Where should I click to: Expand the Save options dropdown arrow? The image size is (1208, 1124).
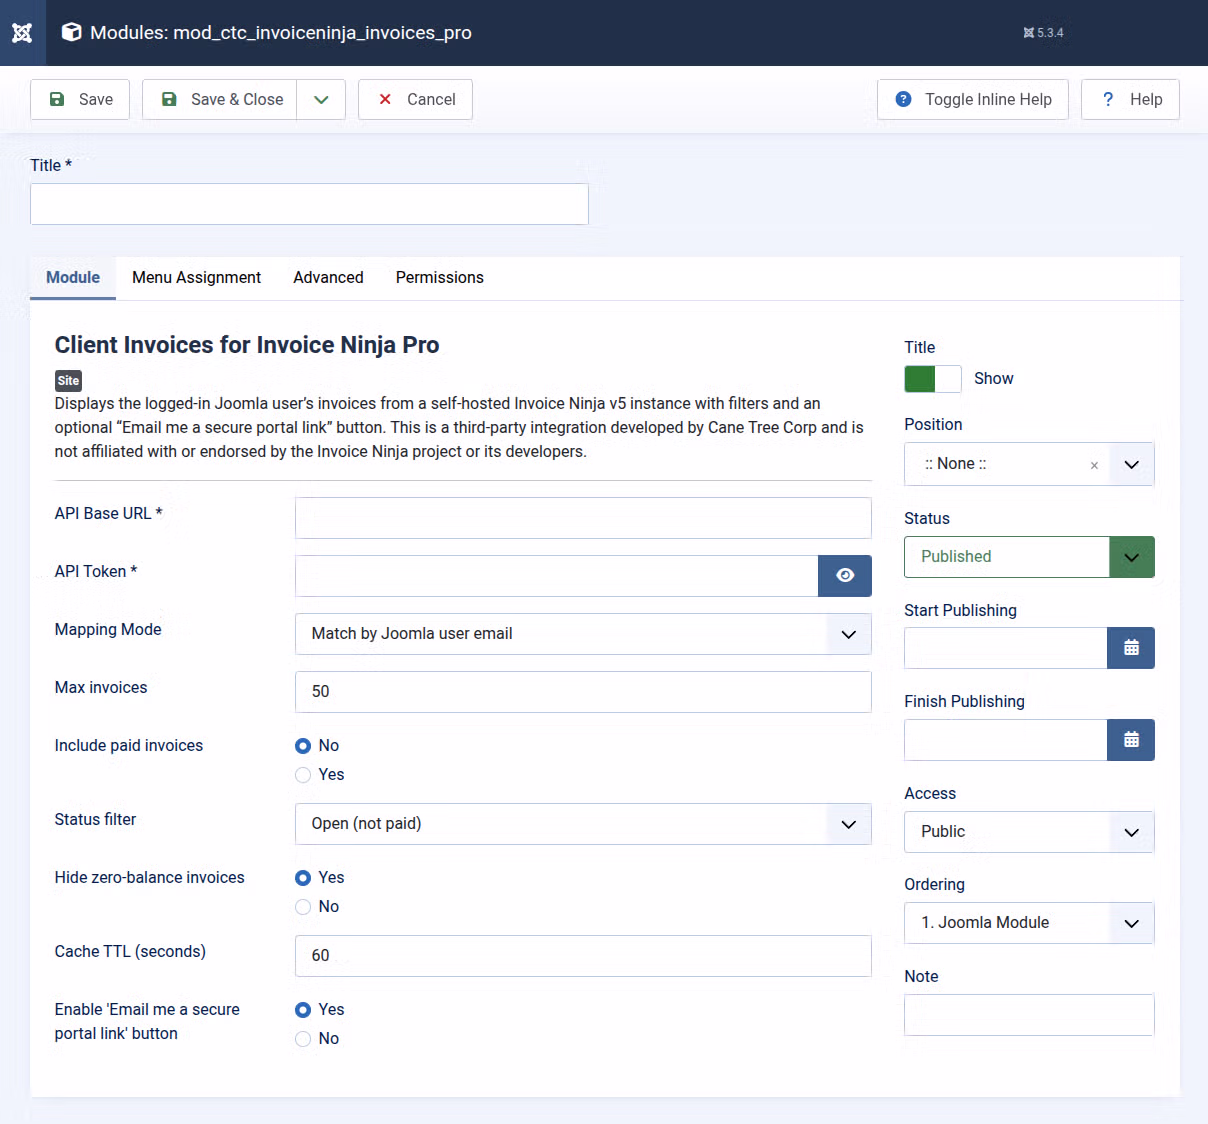click(x=321, y=99)
